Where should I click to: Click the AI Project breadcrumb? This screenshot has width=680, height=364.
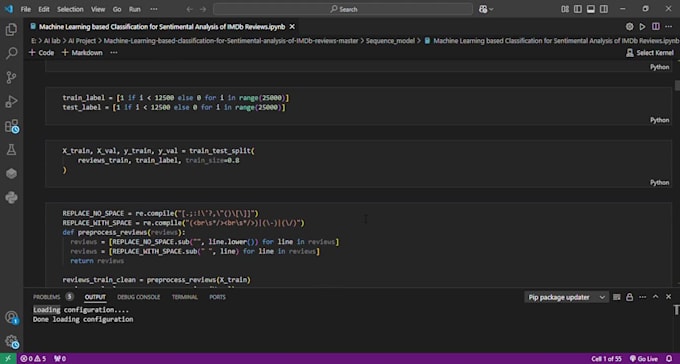click(x=82, y=41)
